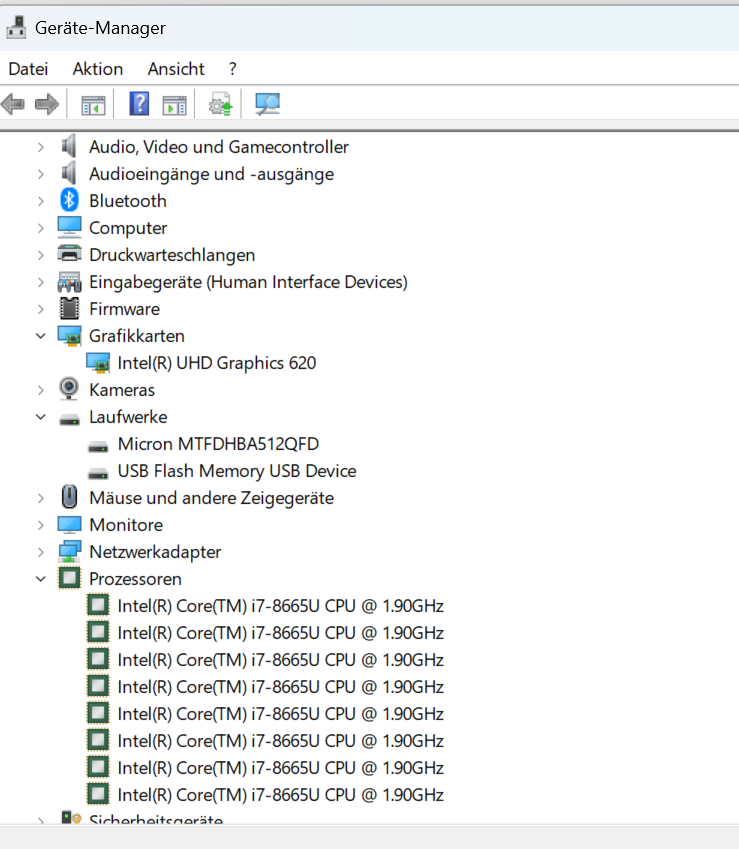739x849 pixels.
Task: Click the scan for hardware changes icon
Action: point(267,104)
